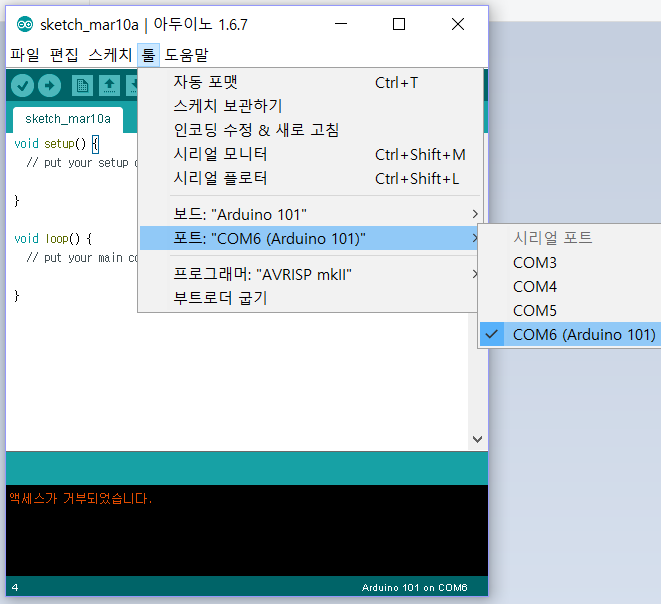
Task: Click the void loop() code line
Action: point(53,239)
